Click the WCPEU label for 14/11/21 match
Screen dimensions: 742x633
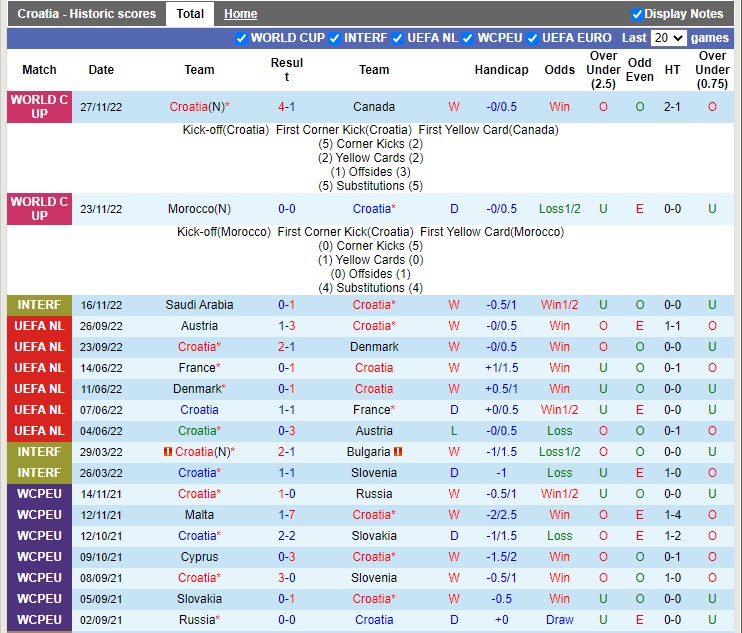(39, 494)
